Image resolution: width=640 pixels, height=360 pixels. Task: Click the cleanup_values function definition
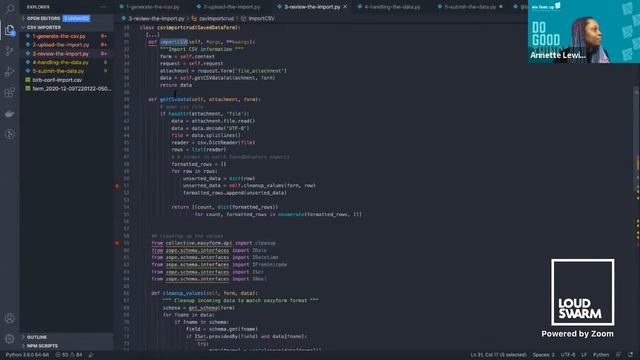pyautogui.click(x=184, y=293)
